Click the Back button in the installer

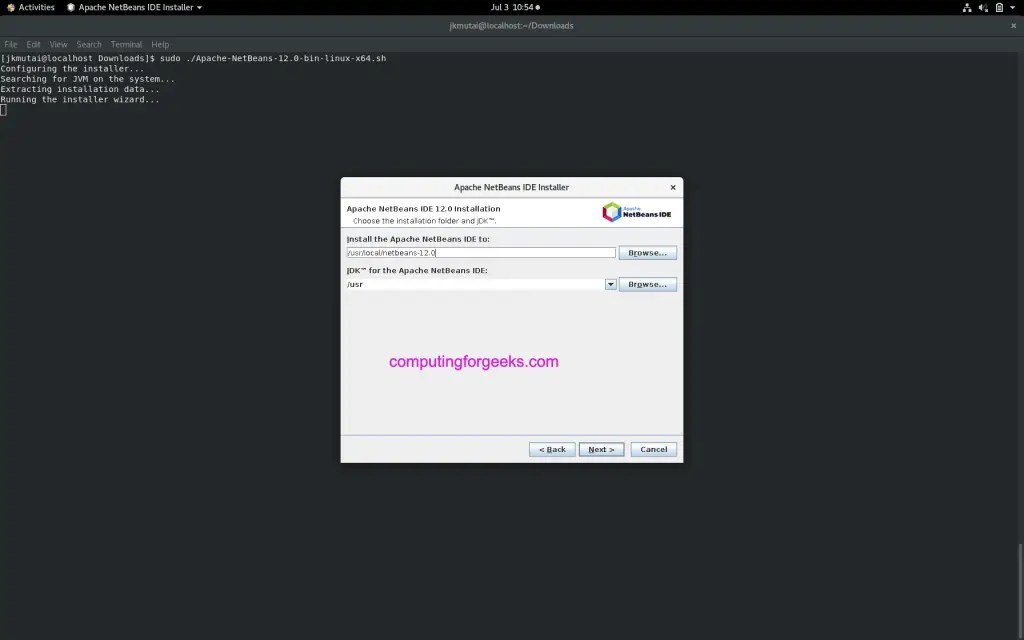click(551, 449)
